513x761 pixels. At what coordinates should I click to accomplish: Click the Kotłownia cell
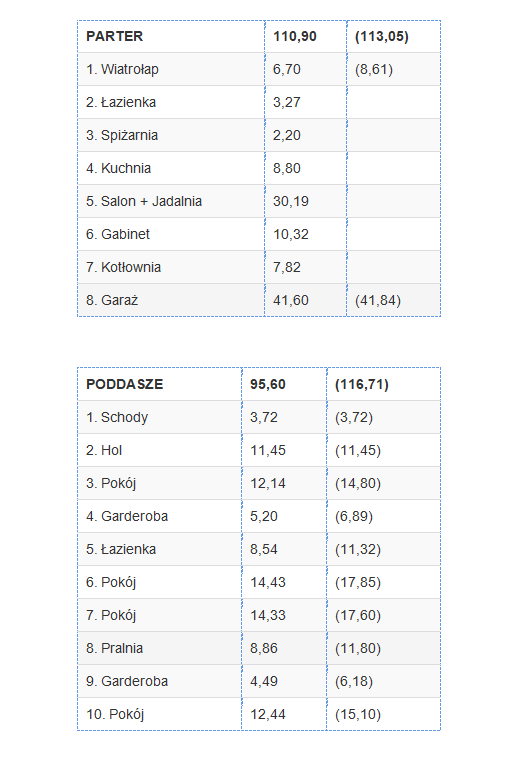171,267
